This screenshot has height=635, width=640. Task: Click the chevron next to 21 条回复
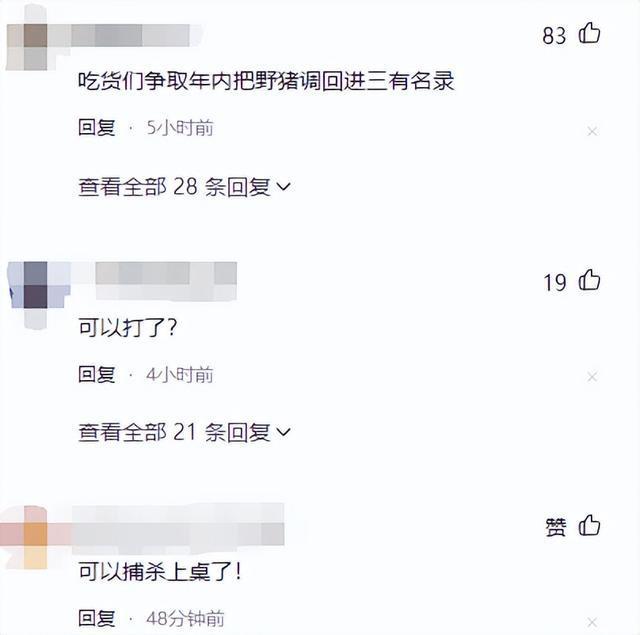coord(283,432)
